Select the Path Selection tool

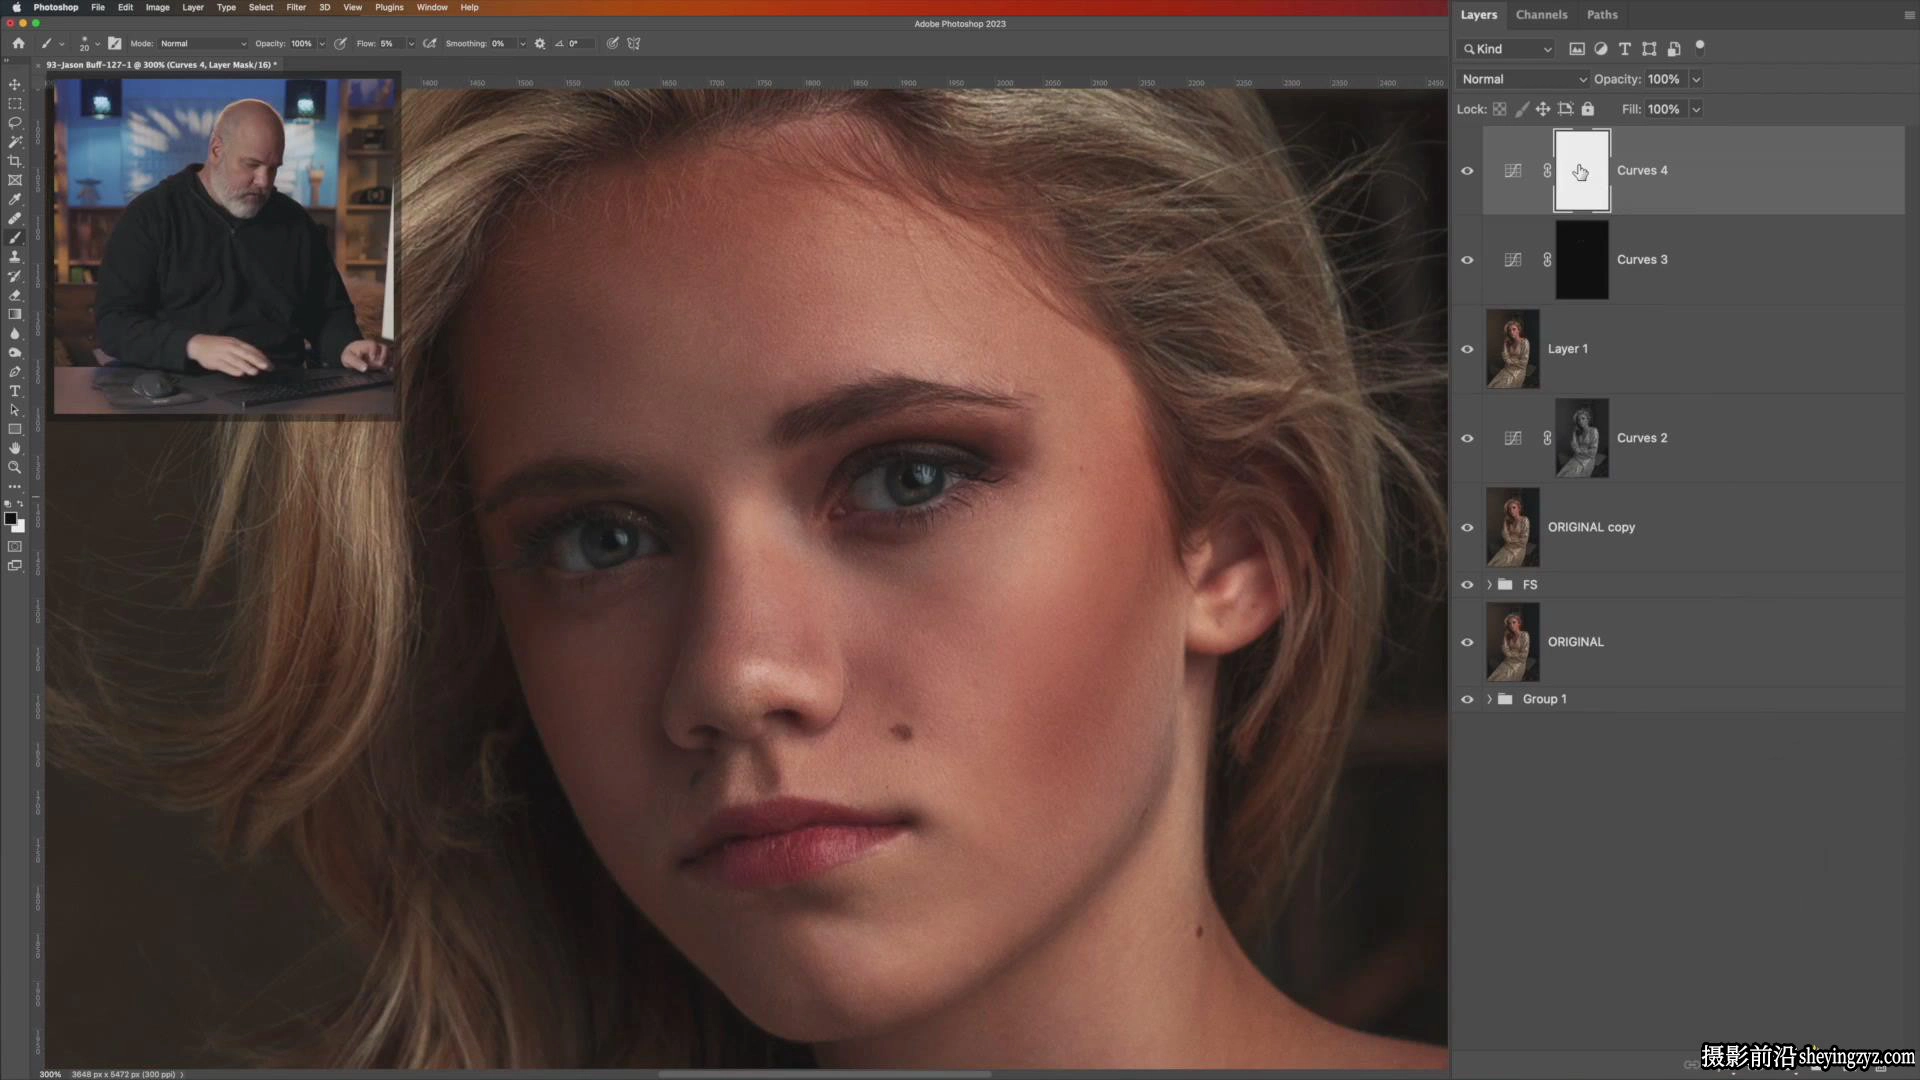click(x=15, y=410)
